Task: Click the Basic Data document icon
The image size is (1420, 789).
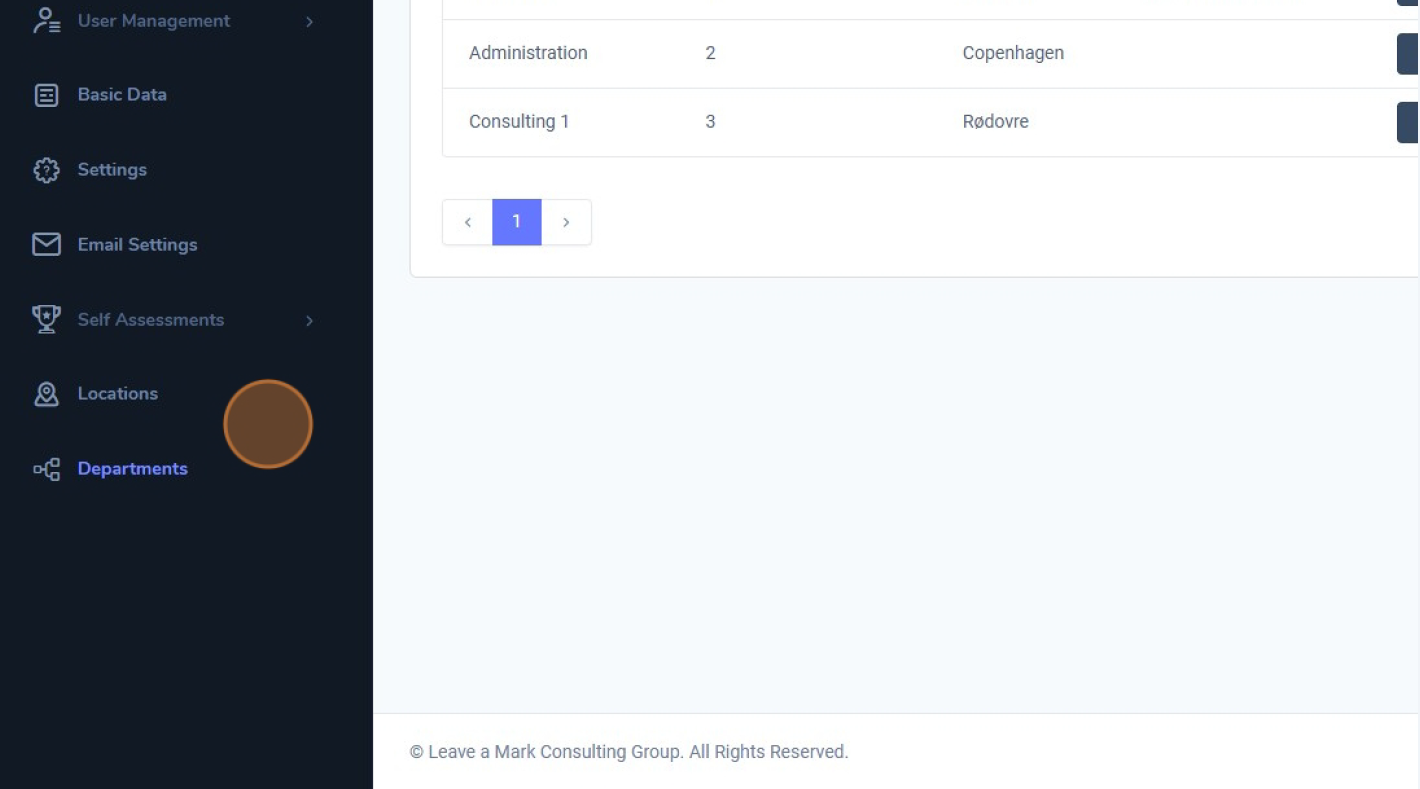Action: 46,95
